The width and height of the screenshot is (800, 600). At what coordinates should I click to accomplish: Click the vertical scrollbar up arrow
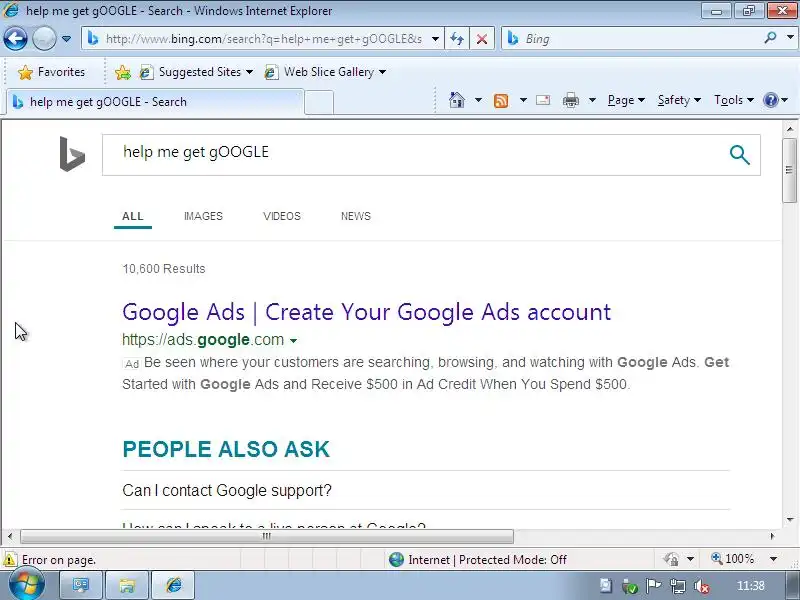coord(790,129)
